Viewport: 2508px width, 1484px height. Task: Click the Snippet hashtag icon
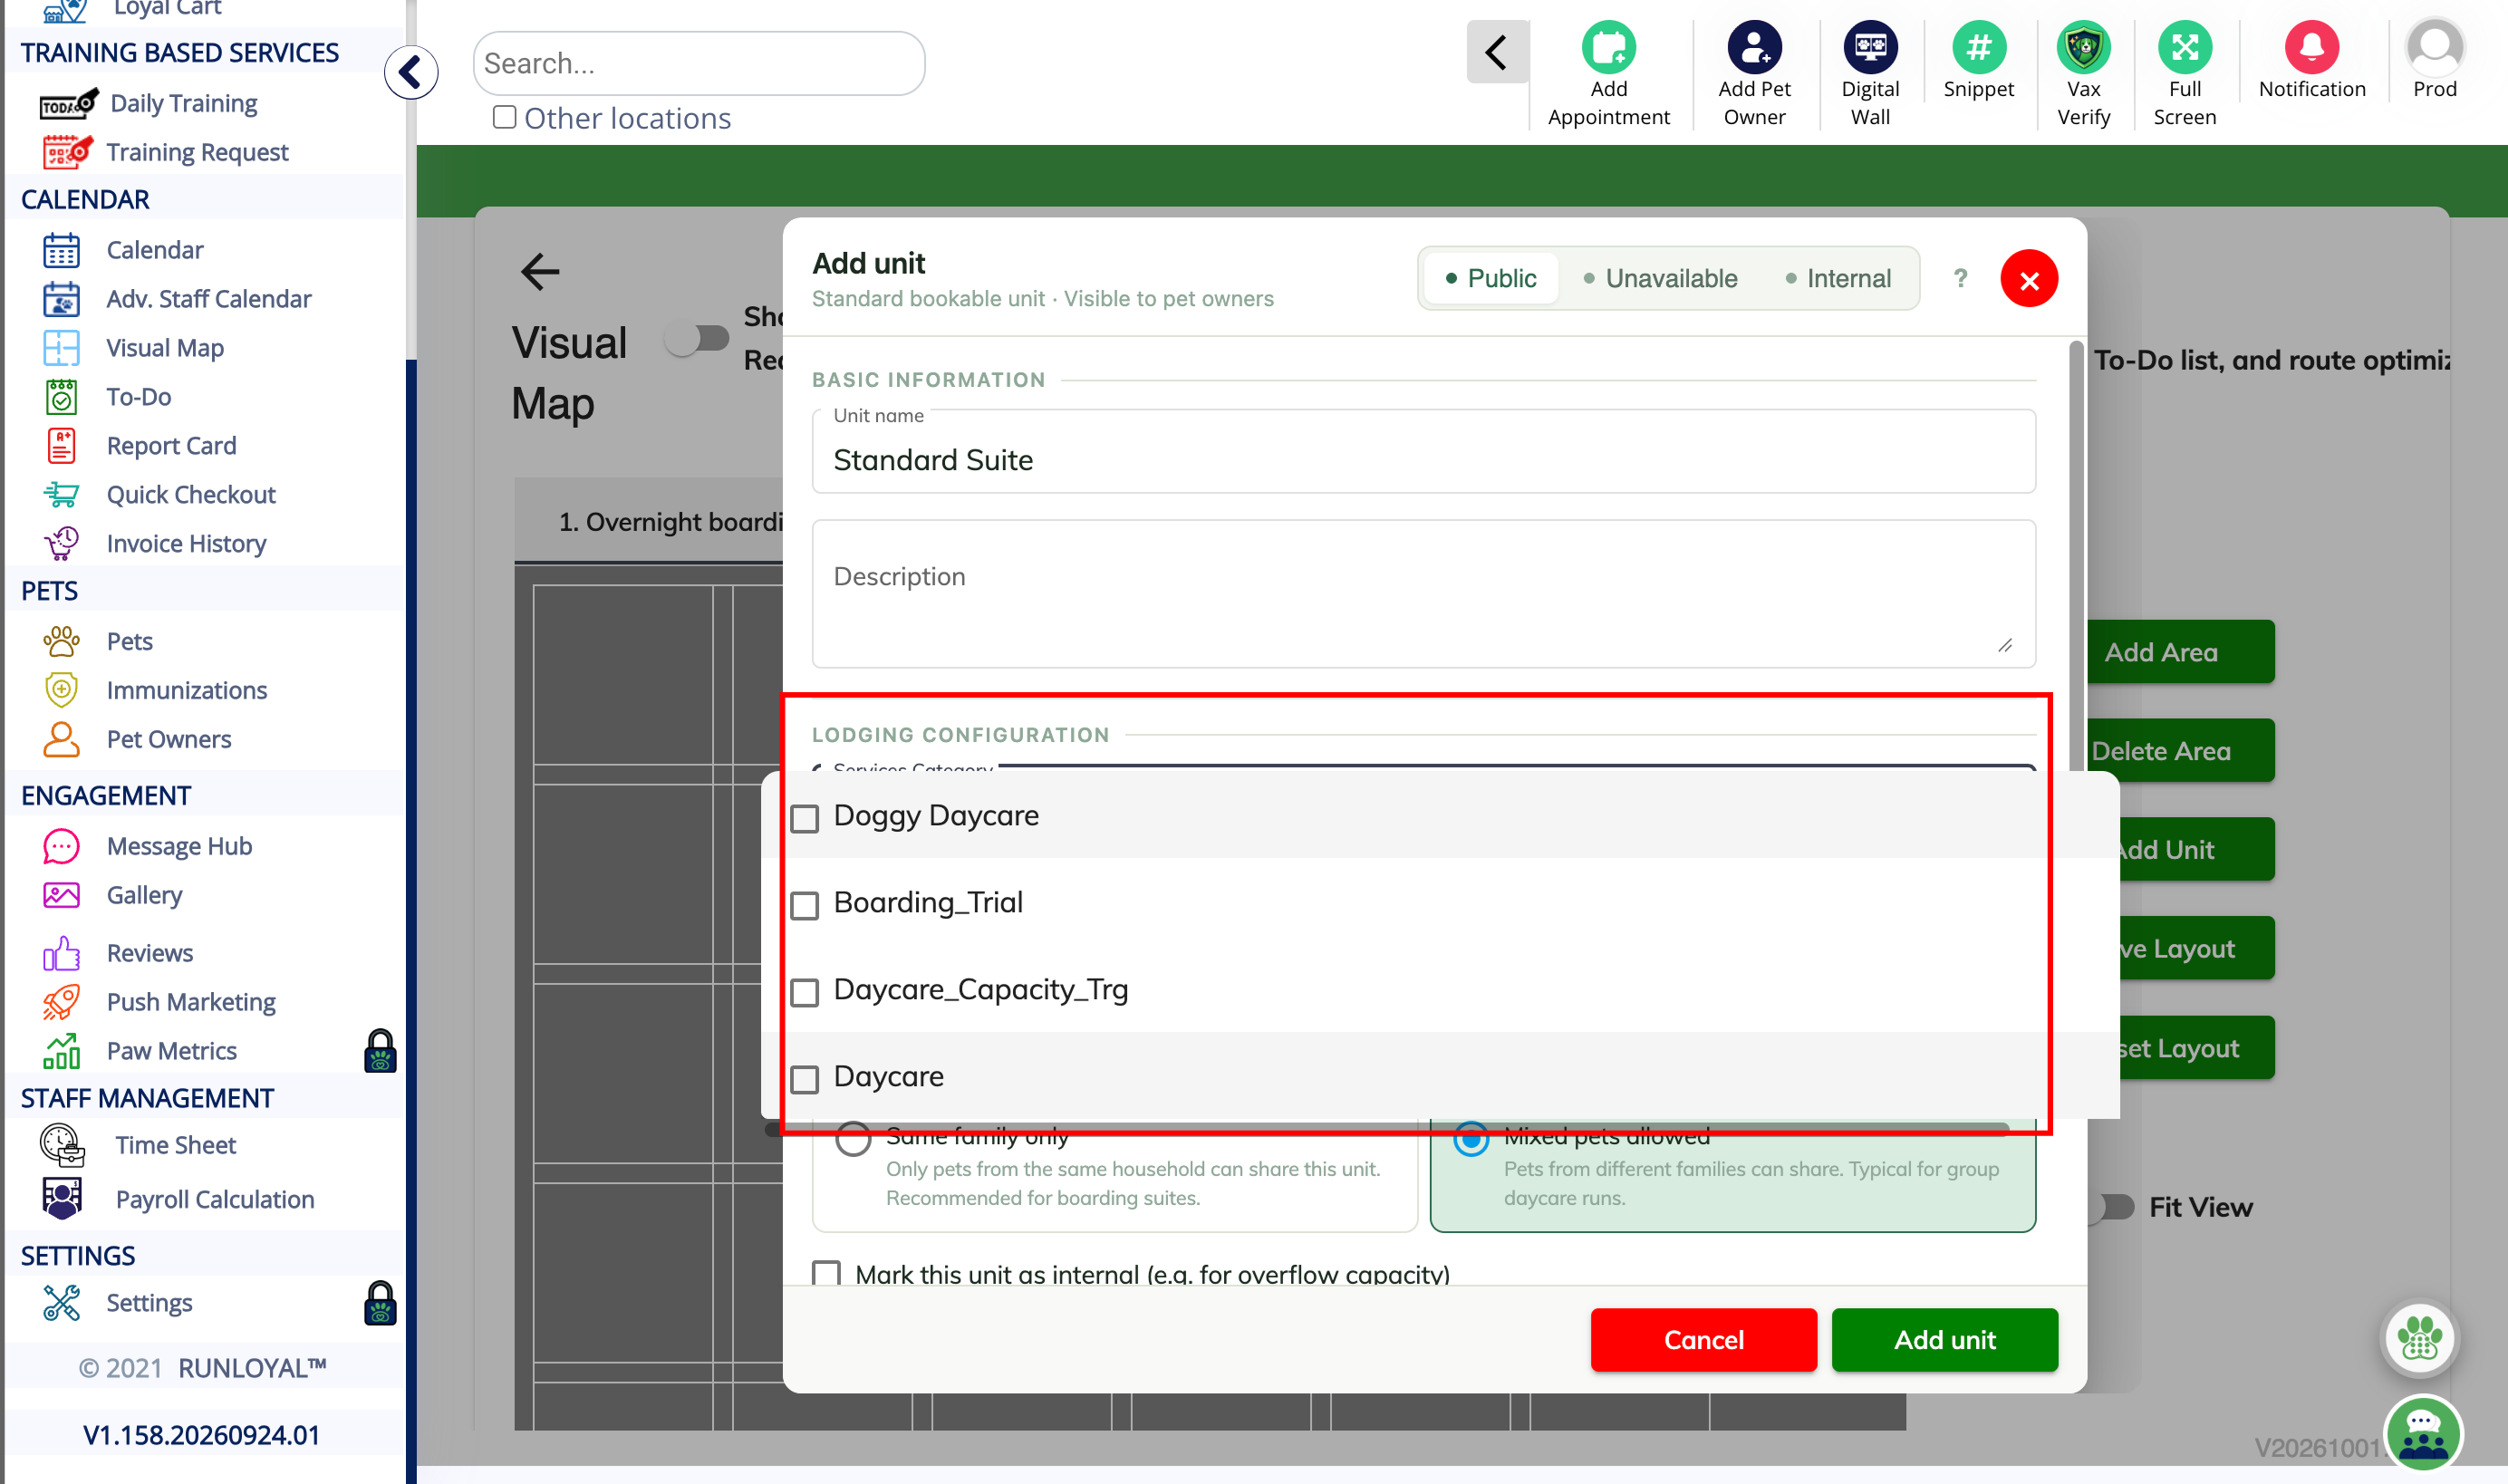point(1978,46)
